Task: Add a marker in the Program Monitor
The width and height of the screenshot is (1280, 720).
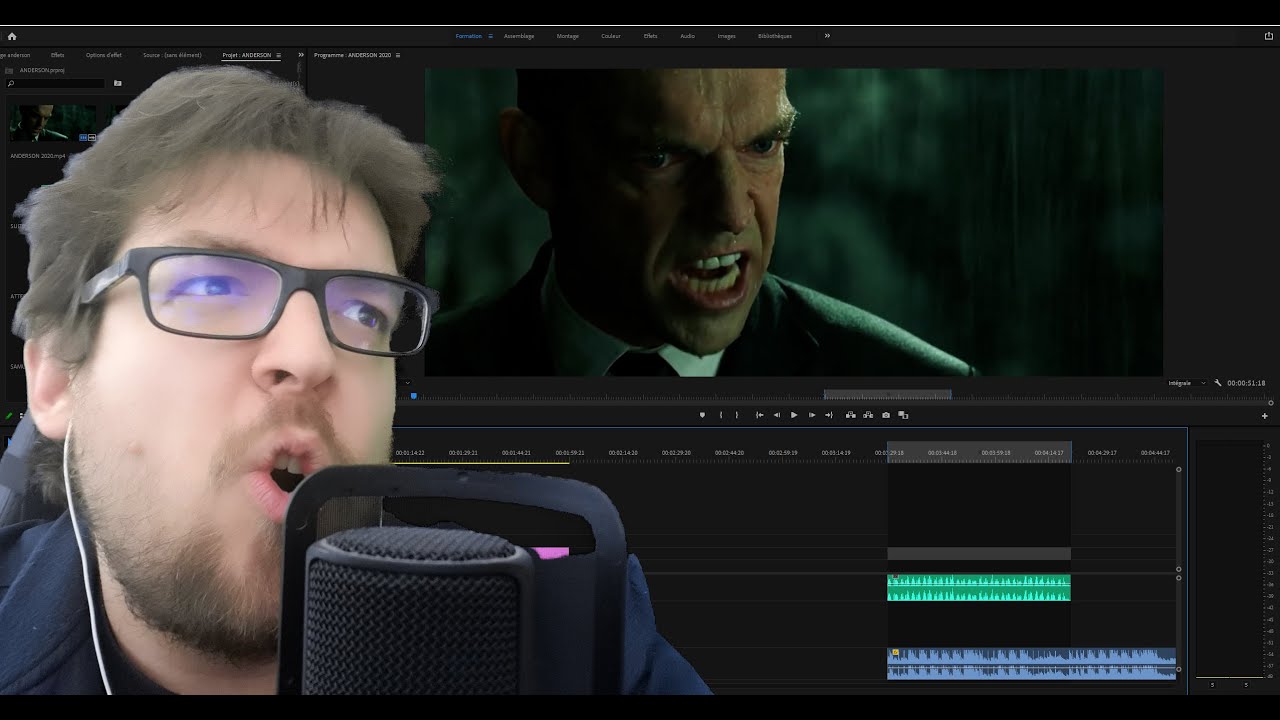Action: click(702, 415)
